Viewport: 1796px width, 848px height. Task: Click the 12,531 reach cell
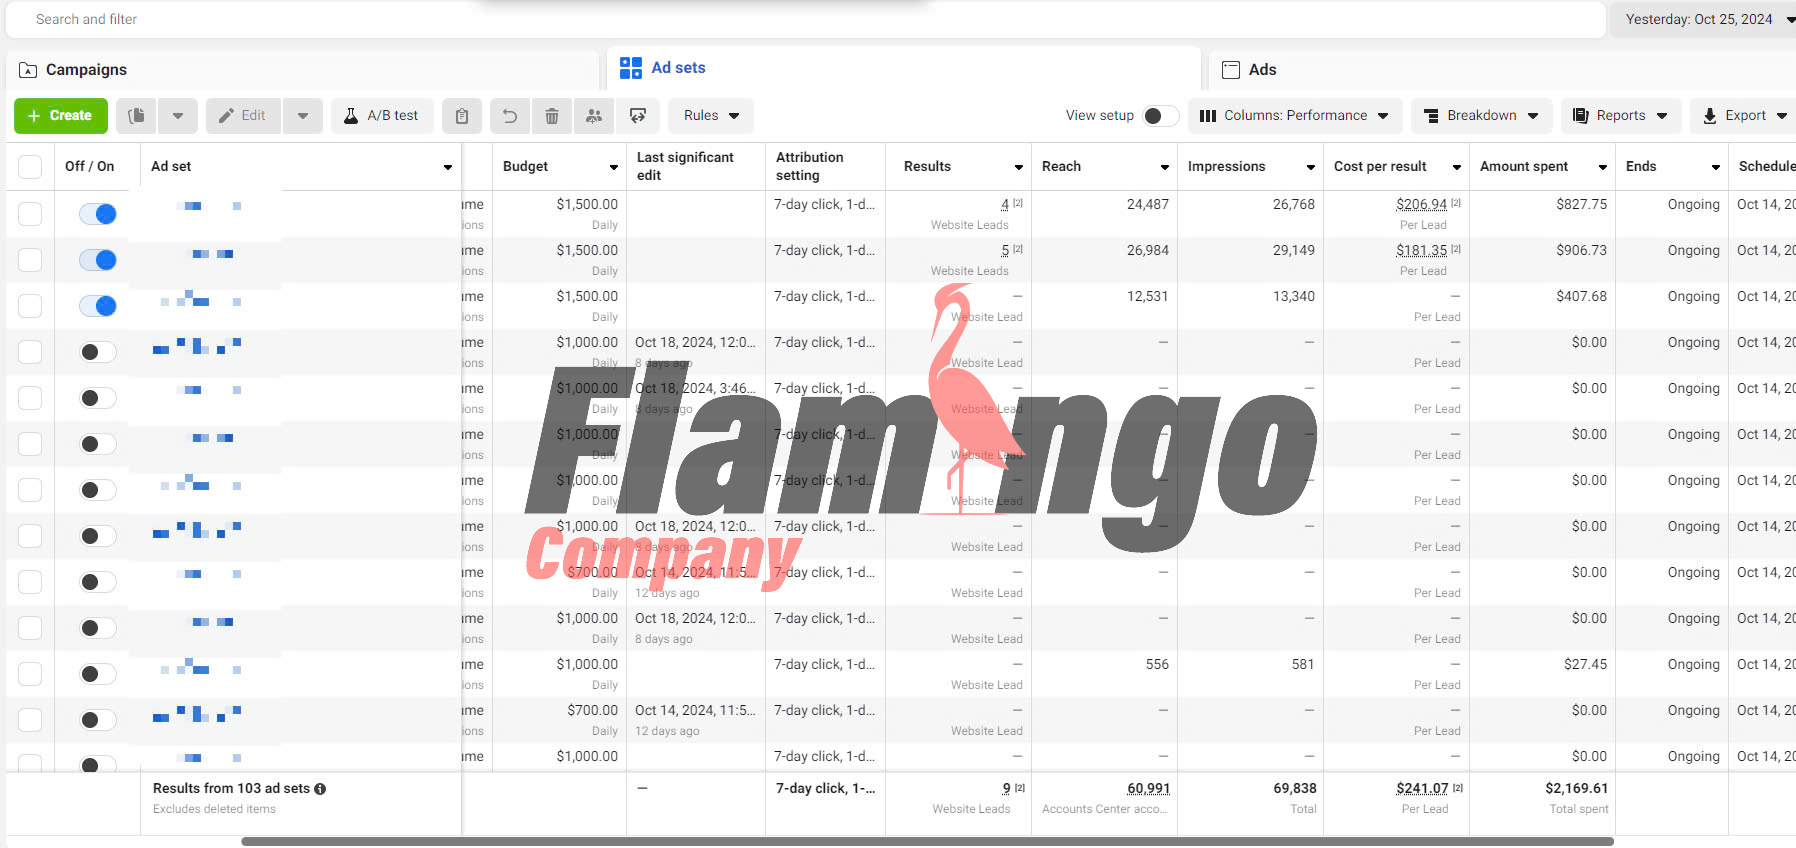click(x=1147, y=296)
